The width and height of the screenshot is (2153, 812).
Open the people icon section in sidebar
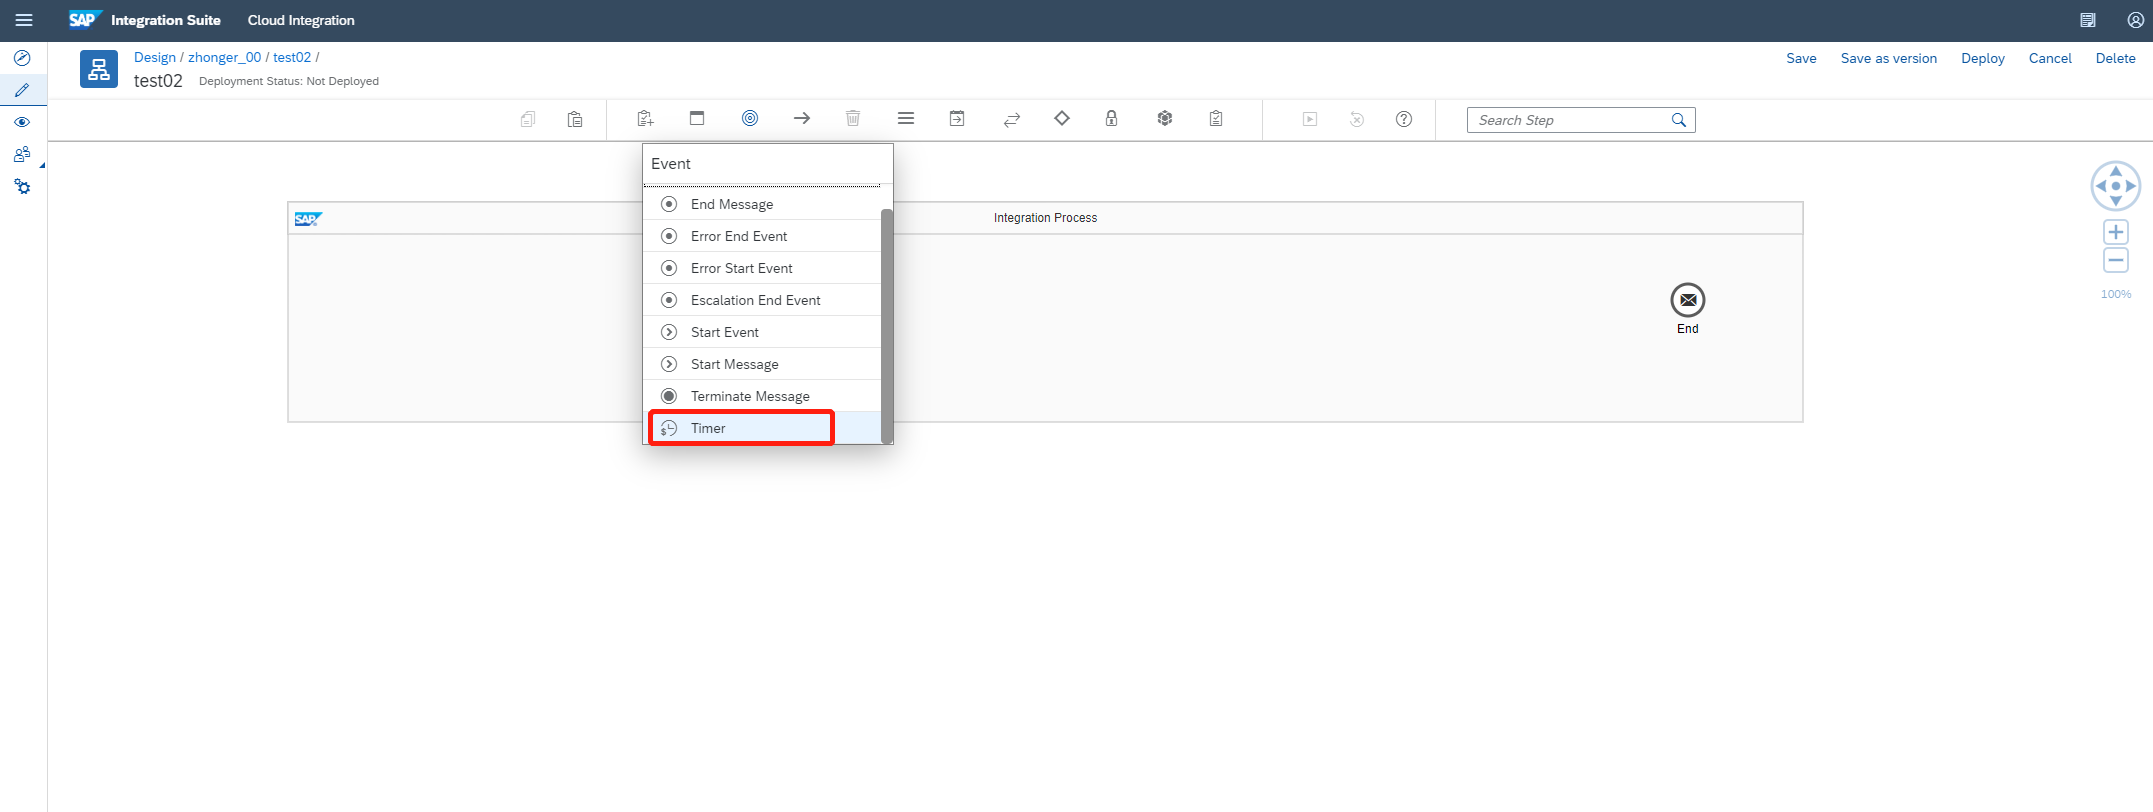click(22, 154)
